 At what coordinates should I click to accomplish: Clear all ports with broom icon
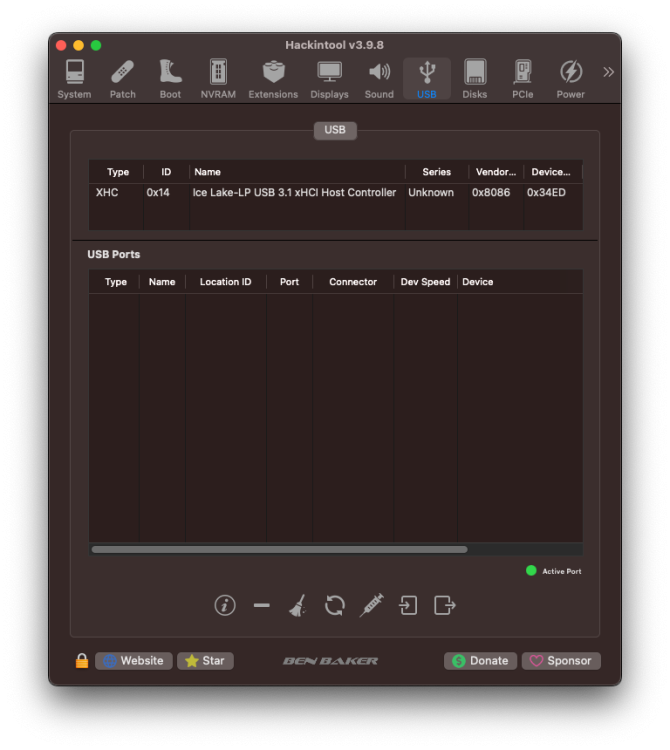click(x=297, y=605)
